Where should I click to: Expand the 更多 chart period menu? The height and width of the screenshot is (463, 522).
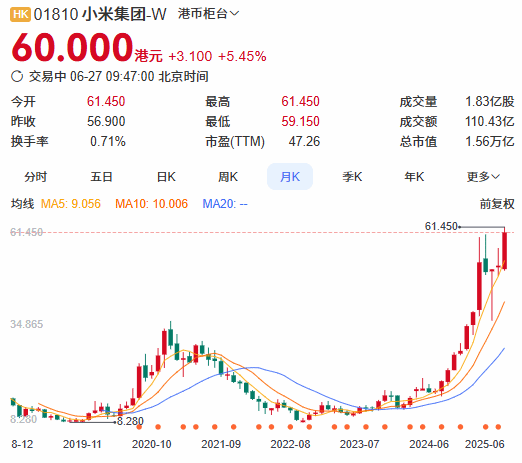coord(483,177)
